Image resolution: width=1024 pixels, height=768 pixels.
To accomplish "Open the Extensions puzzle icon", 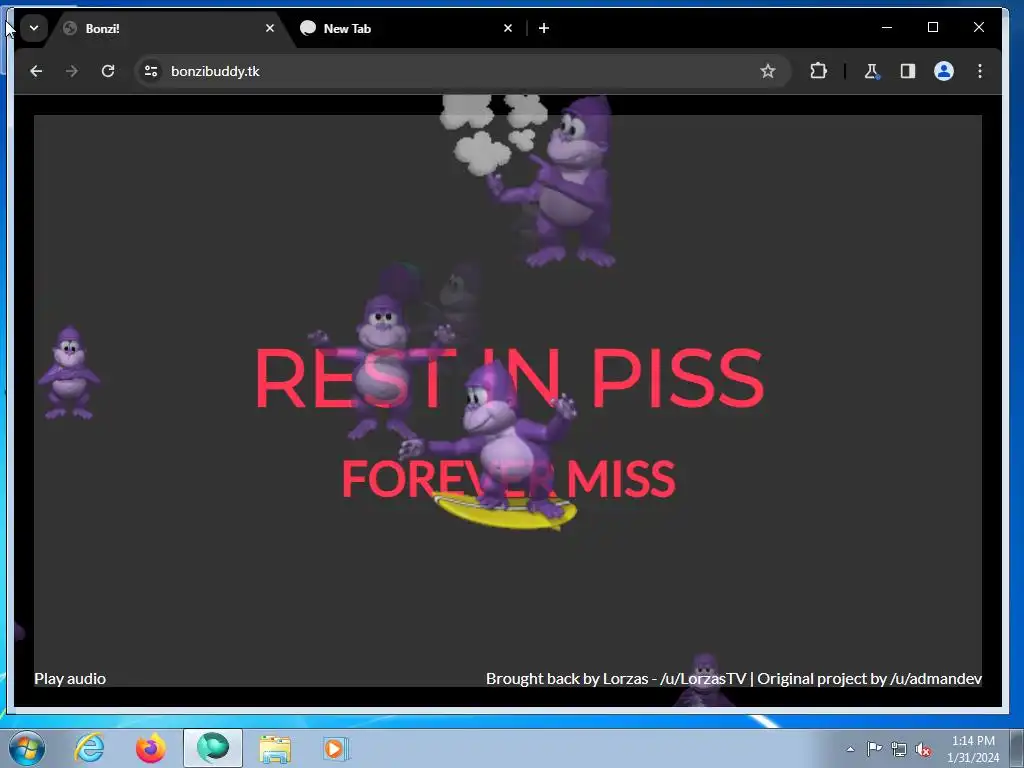I will click(818, 71).
